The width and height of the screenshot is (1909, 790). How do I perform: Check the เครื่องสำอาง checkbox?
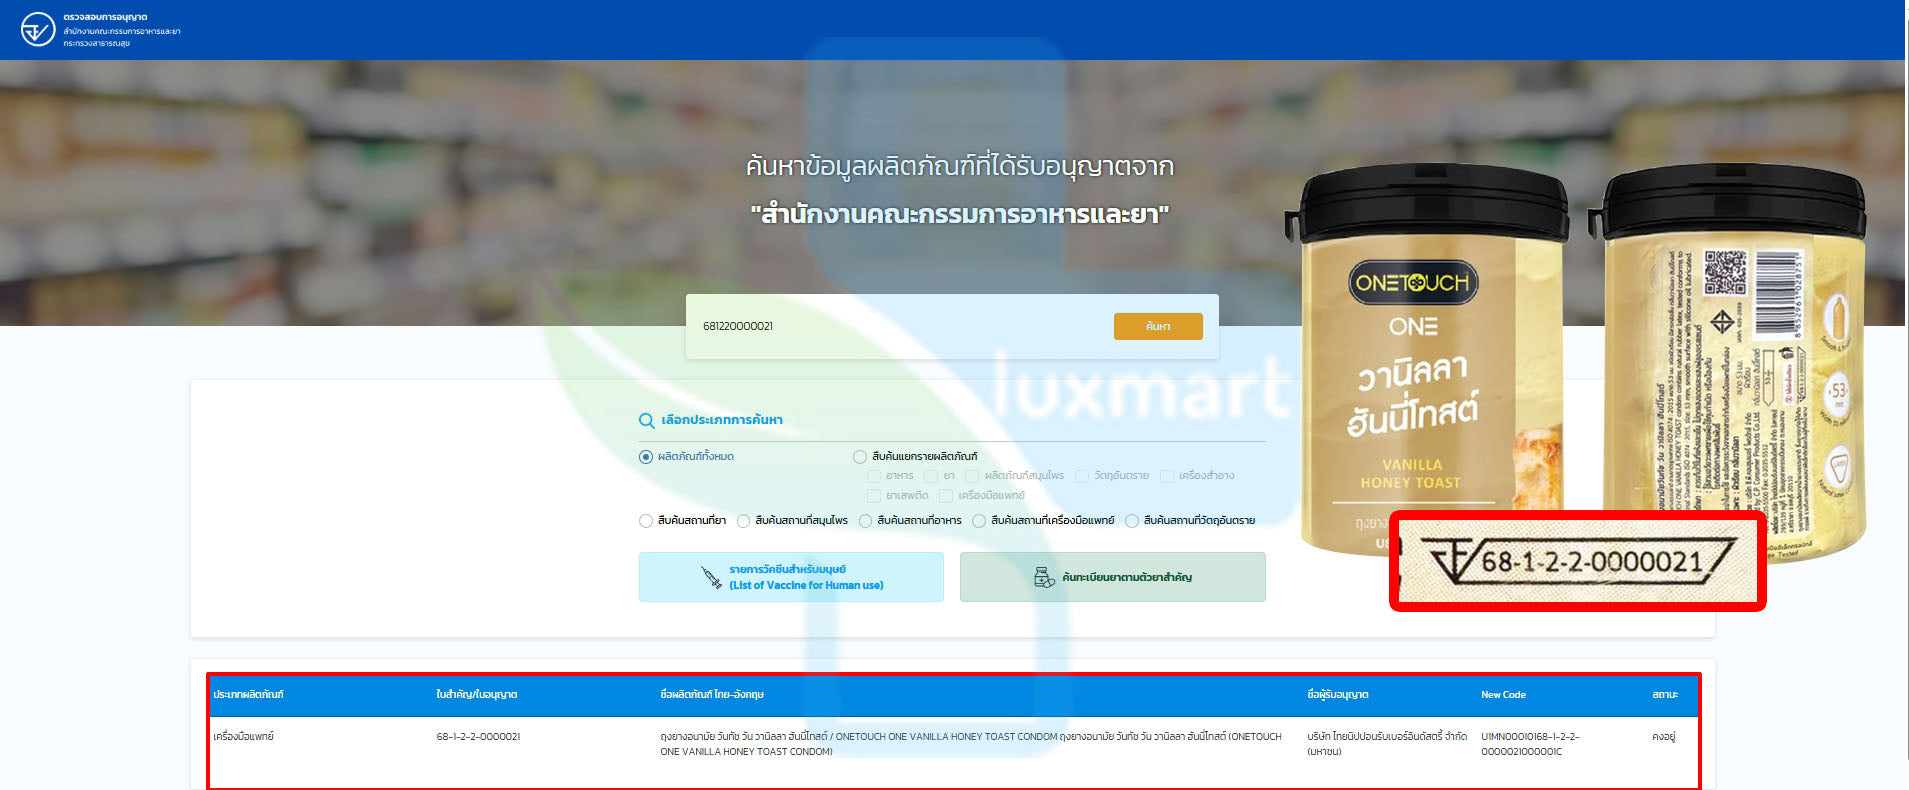(x=1166, y=476)
